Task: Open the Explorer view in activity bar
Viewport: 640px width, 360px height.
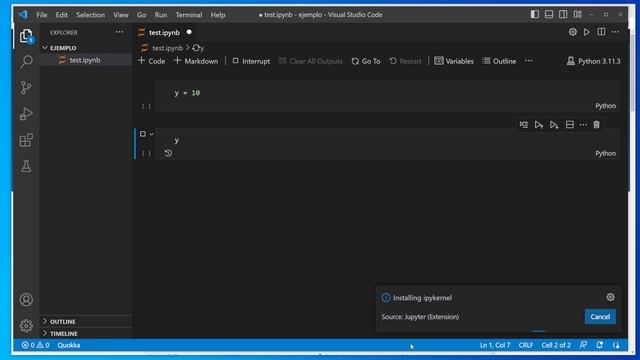Action: pos(26,36)
